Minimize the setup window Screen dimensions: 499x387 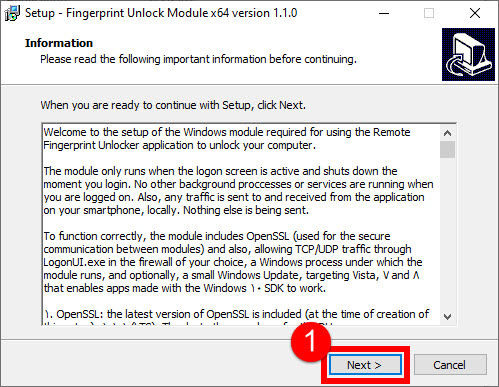[x=384, y=13]
